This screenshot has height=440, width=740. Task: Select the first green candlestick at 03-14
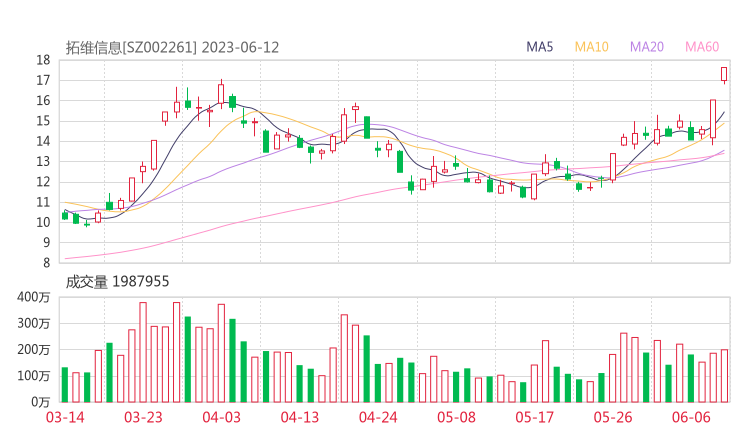(x=65, y=215)
